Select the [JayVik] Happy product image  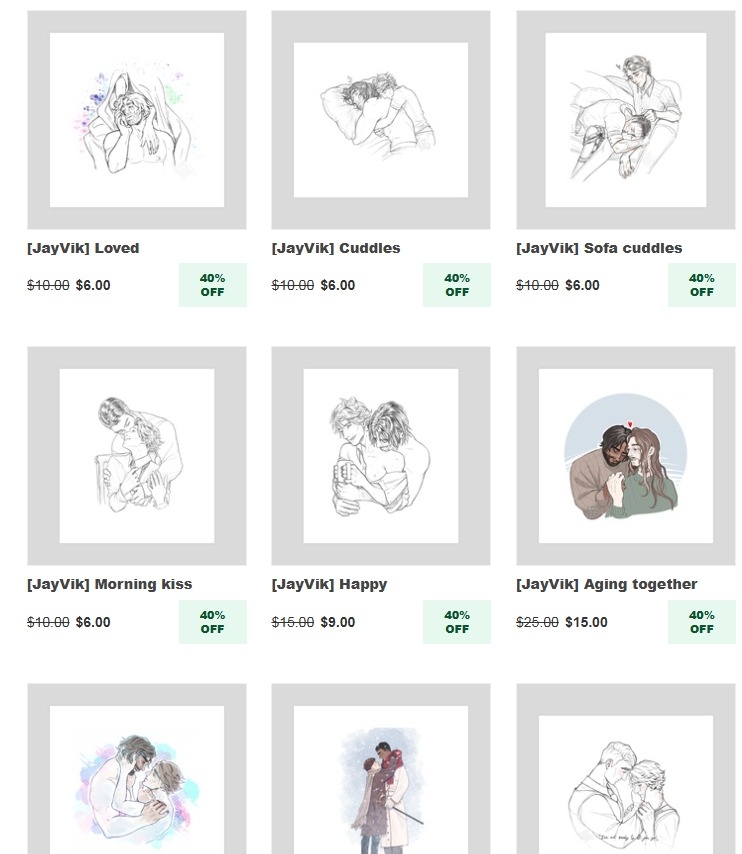pyautogui.click(x=381, y=456)
